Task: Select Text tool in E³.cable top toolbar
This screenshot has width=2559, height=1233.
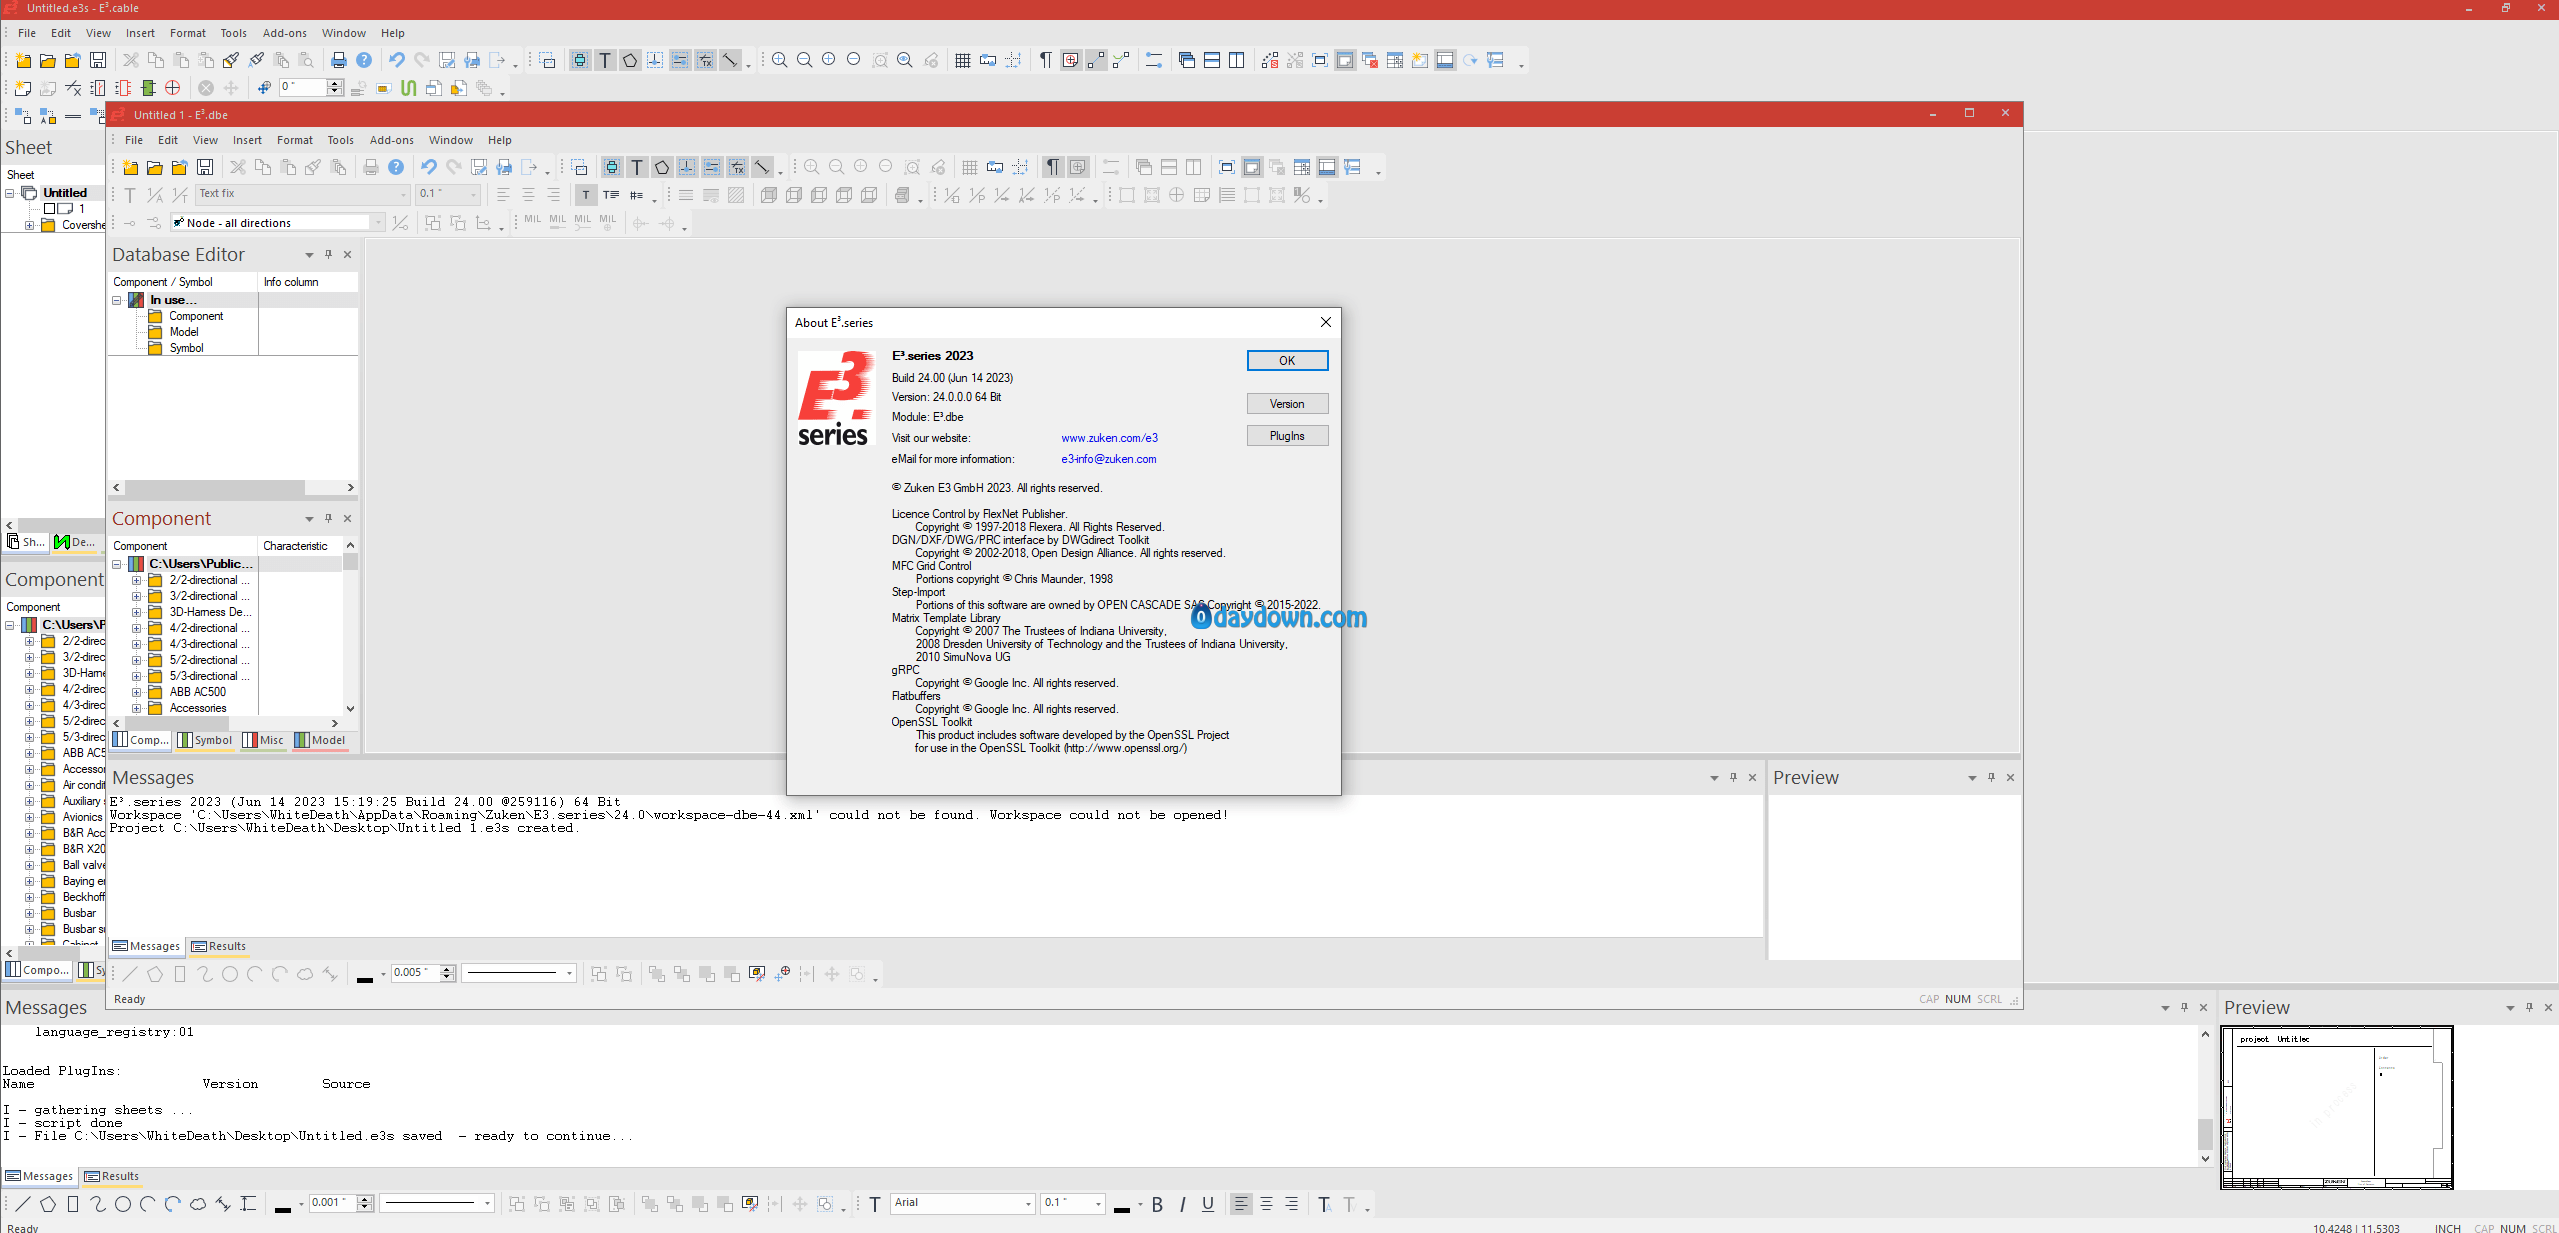Action: [605, 61]
